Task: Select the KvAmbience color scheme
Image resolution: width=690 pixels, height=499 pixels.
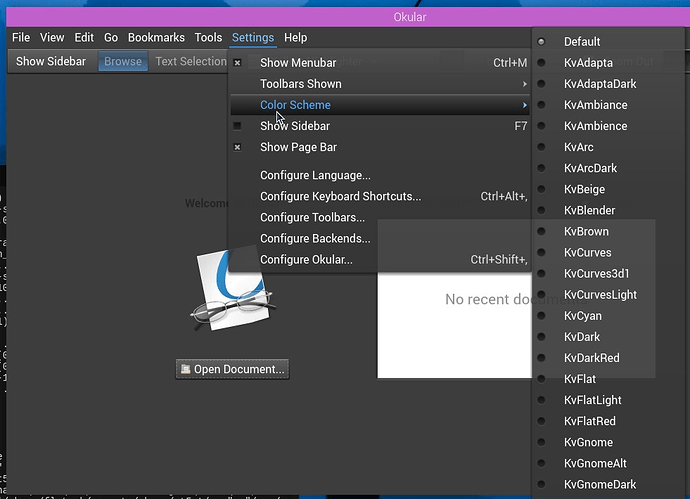Action: pos(607,126)
